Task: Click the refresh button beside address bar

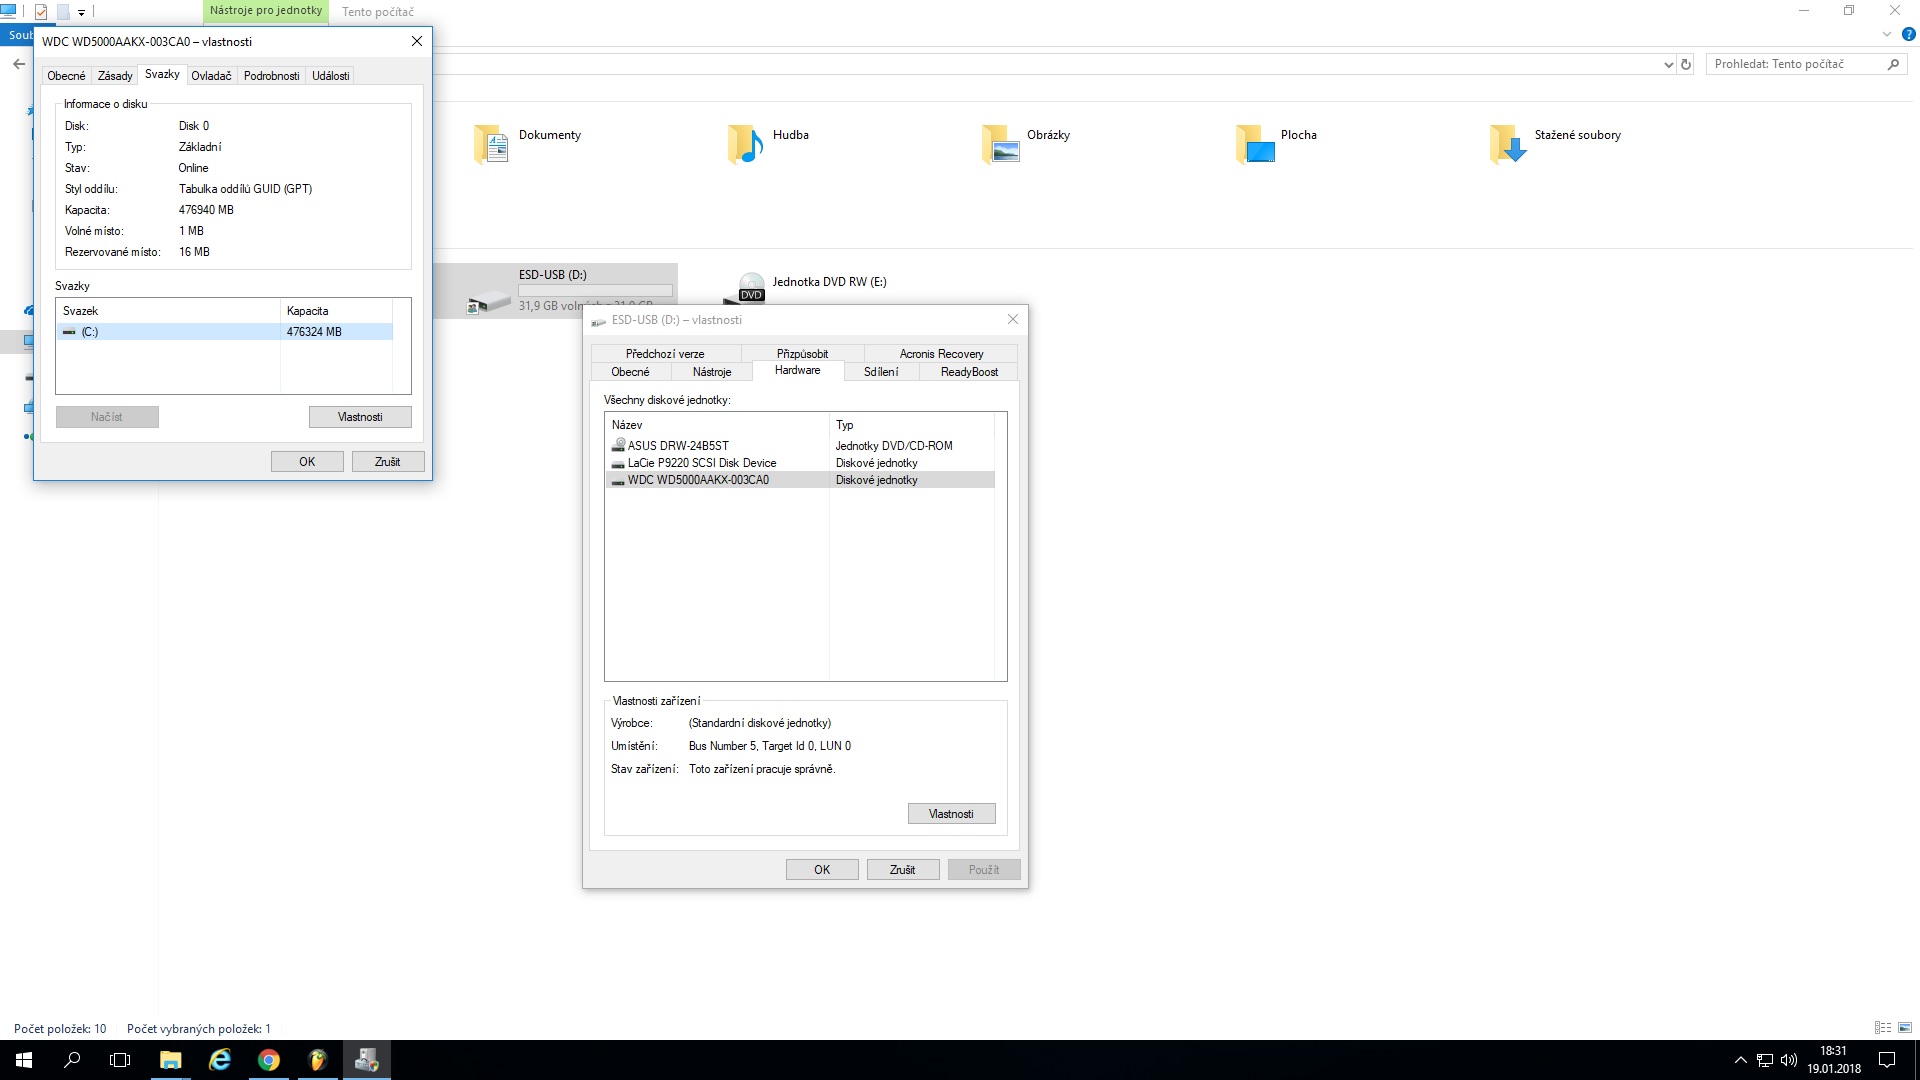Action: click(x=1686, y=64)
